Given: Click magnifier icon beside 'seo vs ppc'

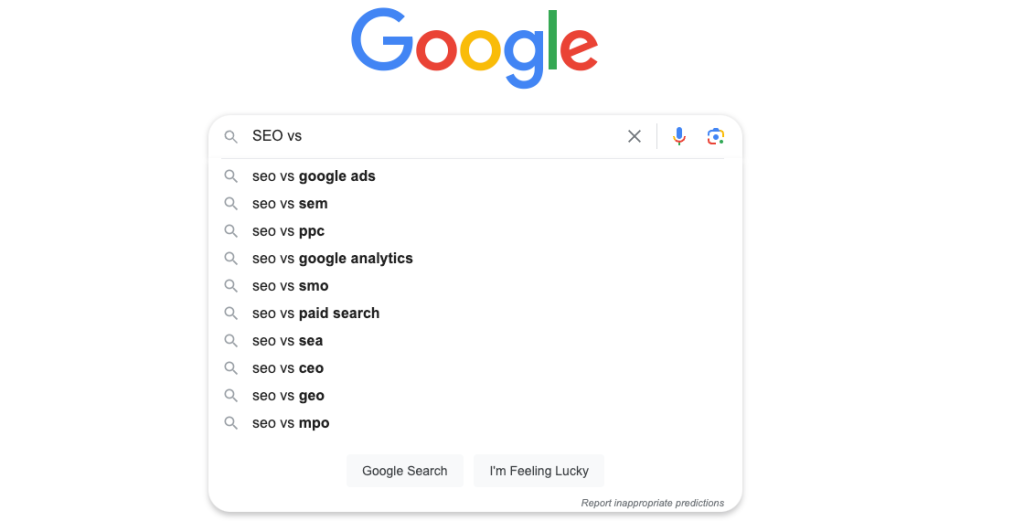Looking at the screenshot, I should (231, 230).
